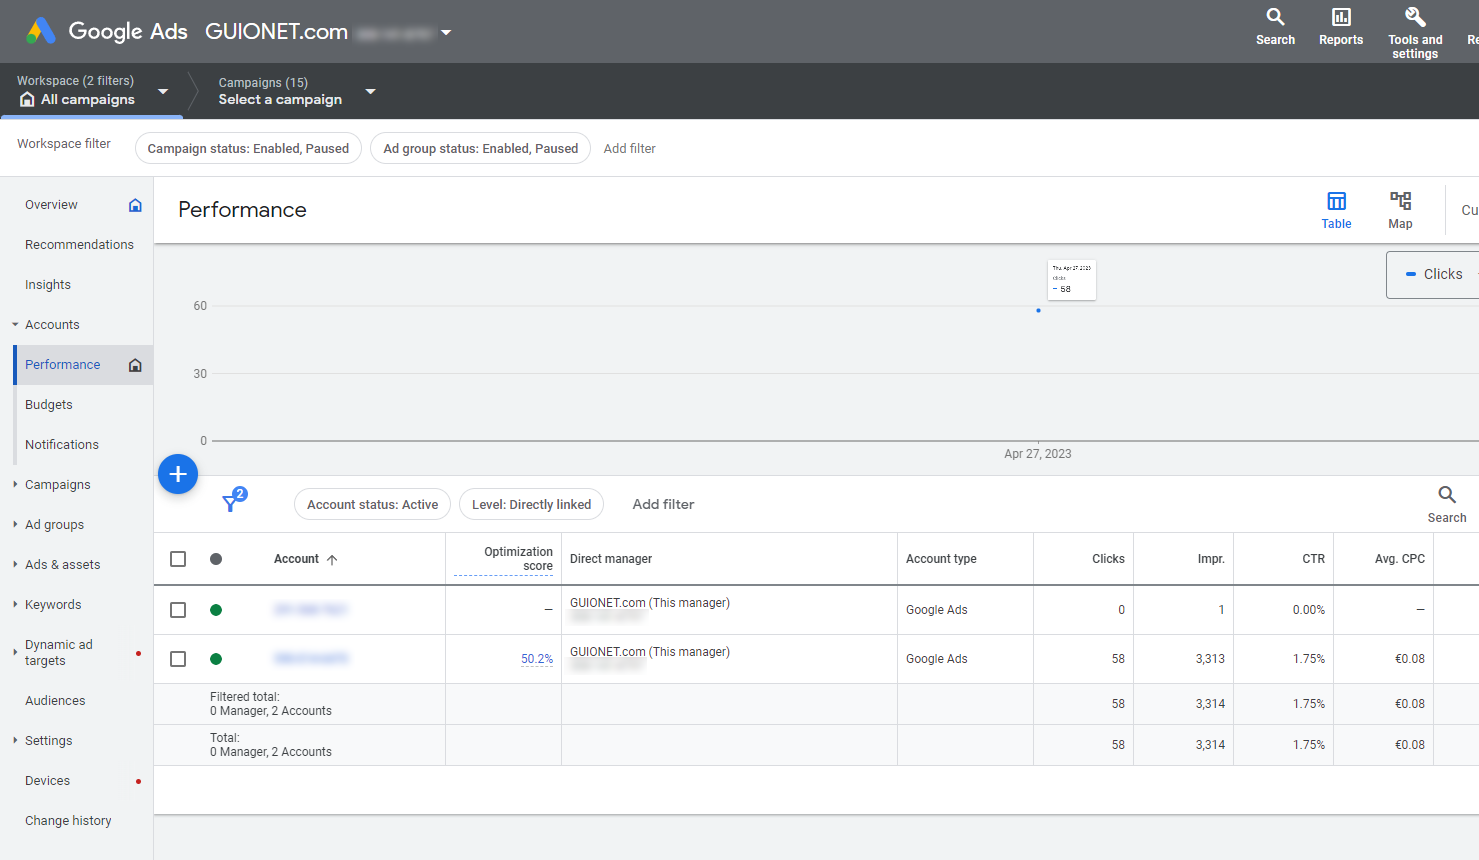The image size is (1479, 860).
Task: Switch to Table view icon
Action: click(1336, 201)
